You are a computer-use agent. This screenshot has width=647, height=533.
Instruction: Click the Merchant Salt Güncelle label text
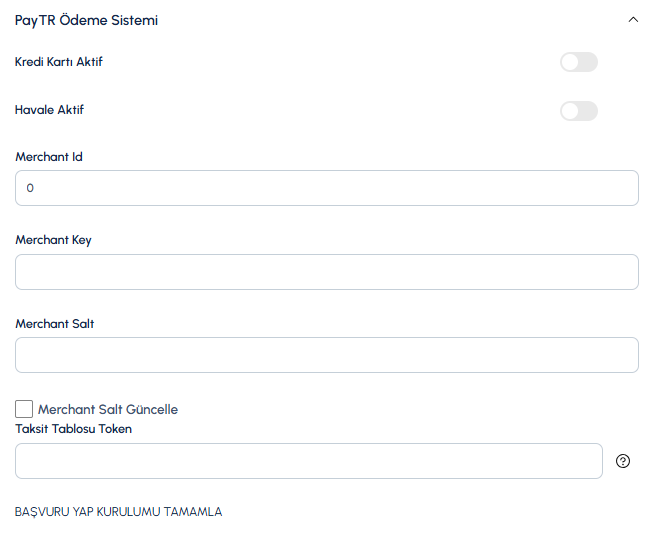[108, 409]
